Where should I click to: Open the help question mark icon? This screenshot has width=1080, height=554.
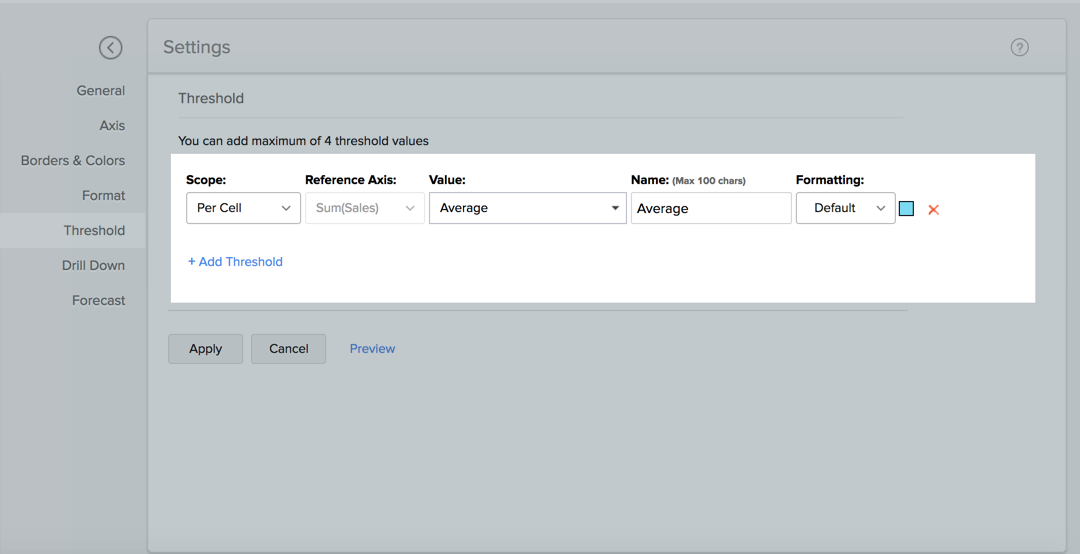(1019, 47)
